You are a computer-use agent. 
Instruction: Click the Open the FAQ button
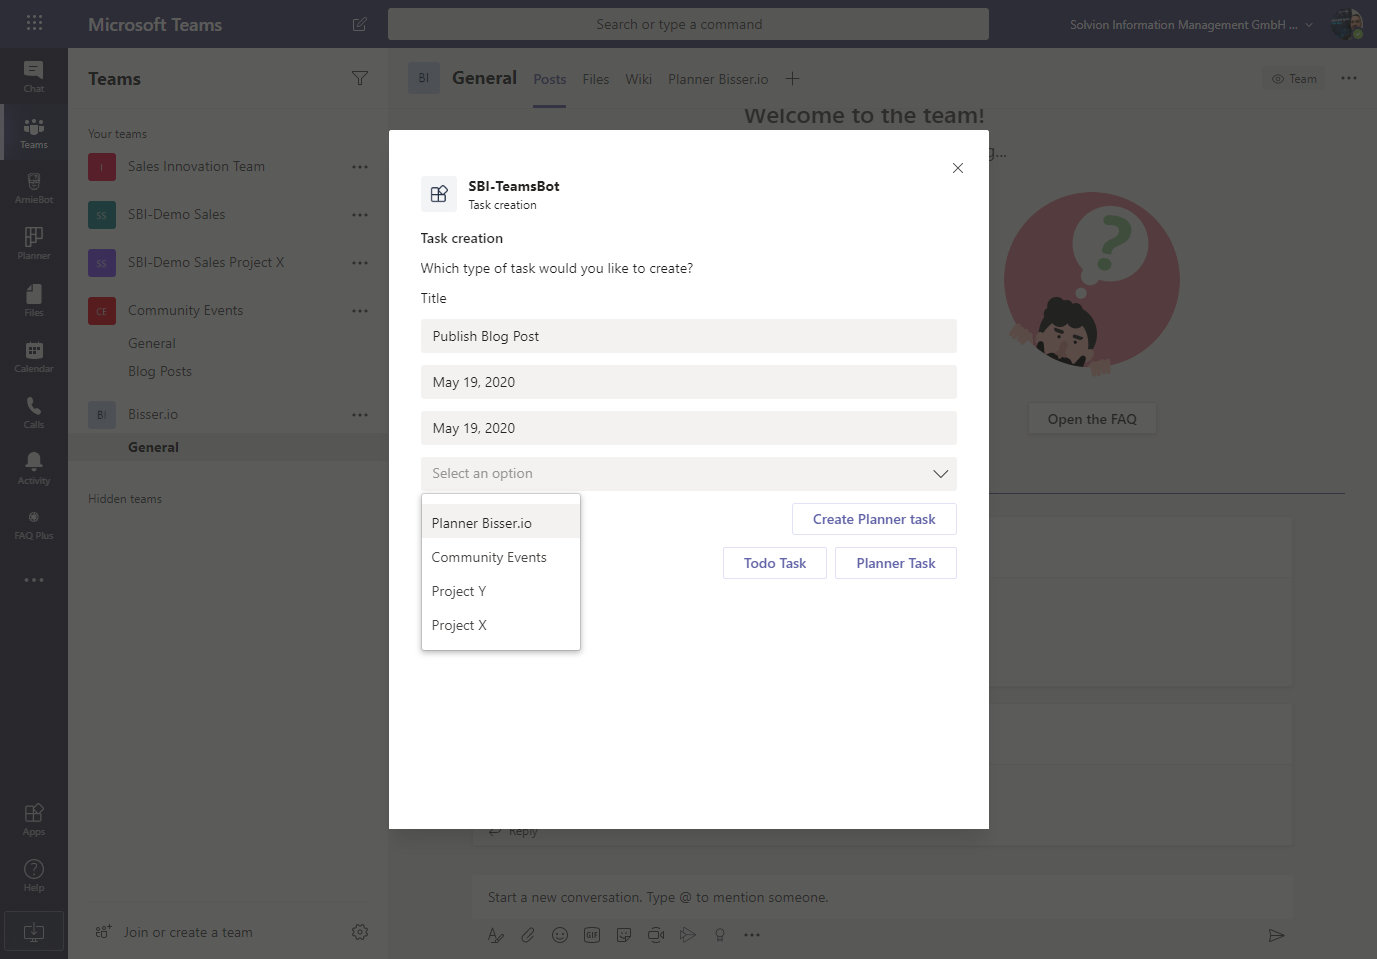(x=1092, y=419)
